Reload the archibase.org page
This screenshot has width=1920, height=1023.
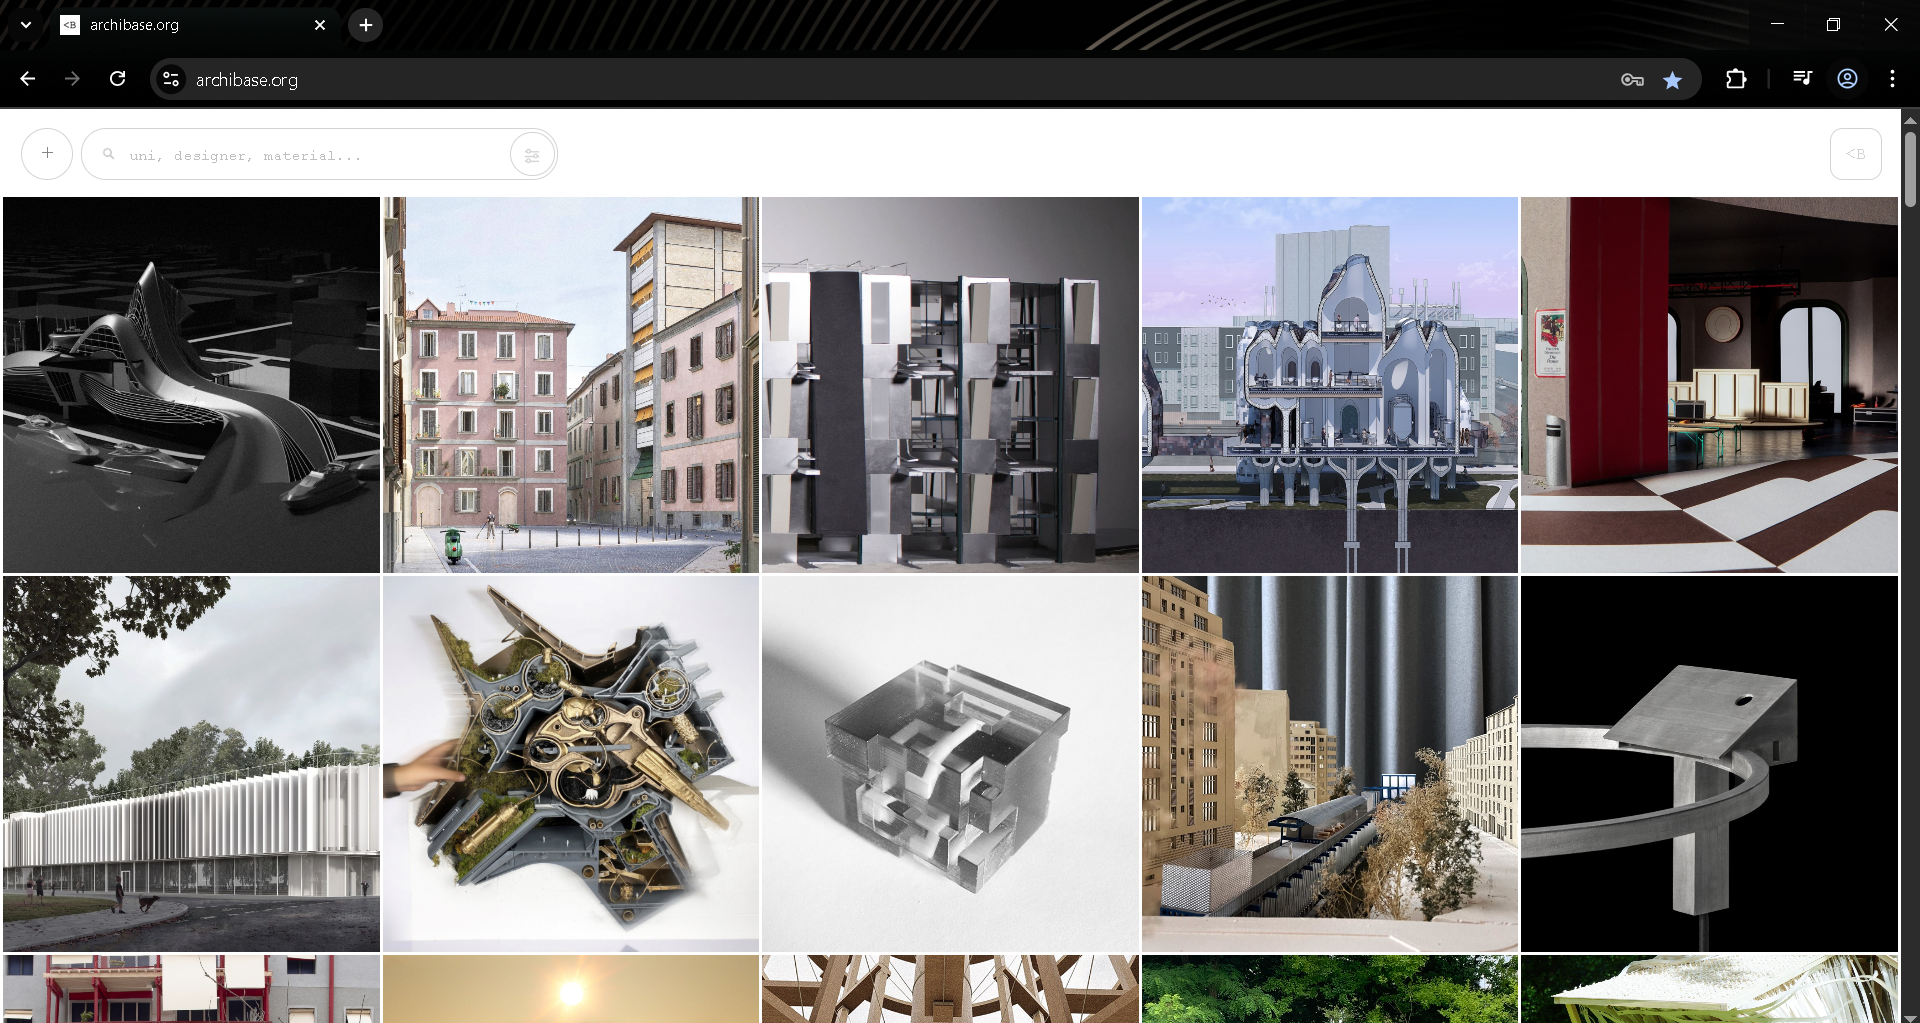click(x=117, y=79)
